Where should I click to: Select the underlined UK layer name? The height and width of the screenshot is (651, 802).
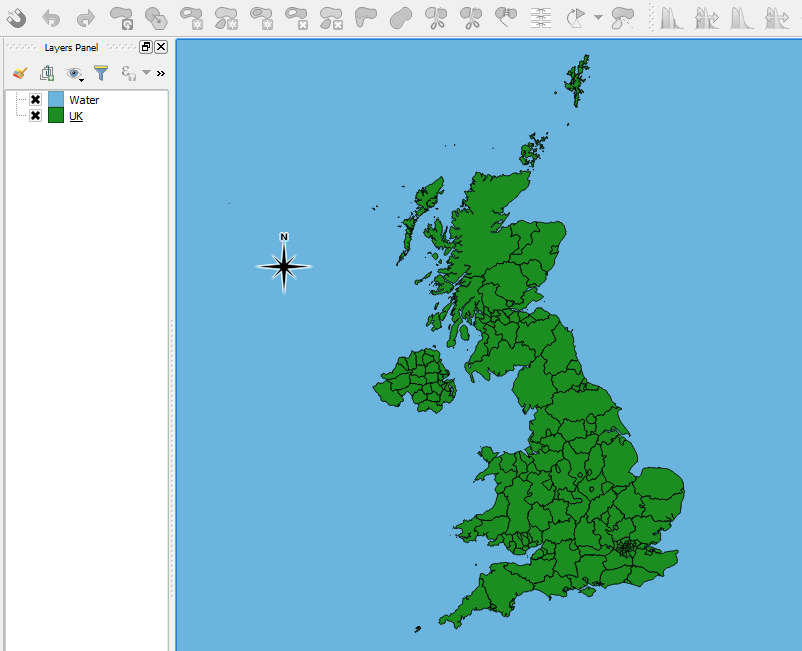point(75,116)
